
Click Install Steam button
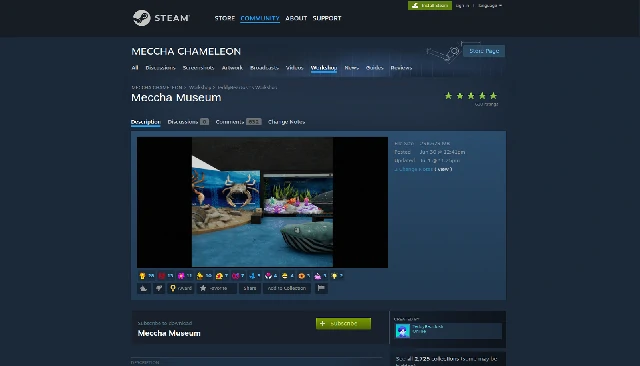pyautogui.click(x=430, y=6)
